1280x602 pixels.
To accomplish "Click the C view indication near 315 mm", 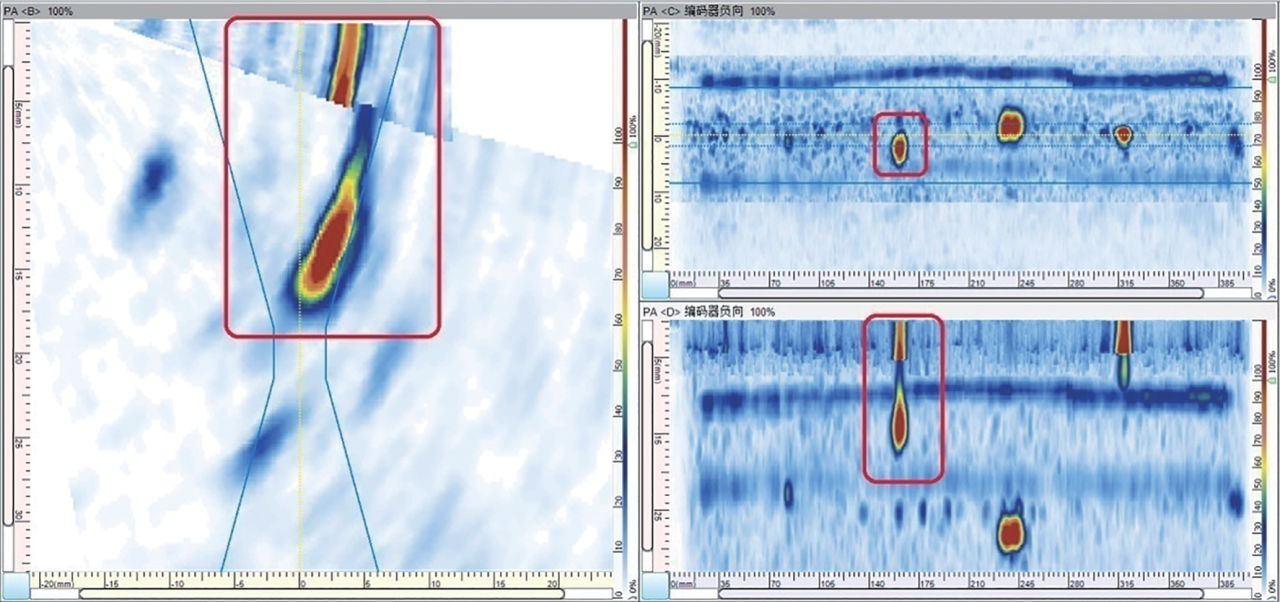I will (x=1123, y=135).
